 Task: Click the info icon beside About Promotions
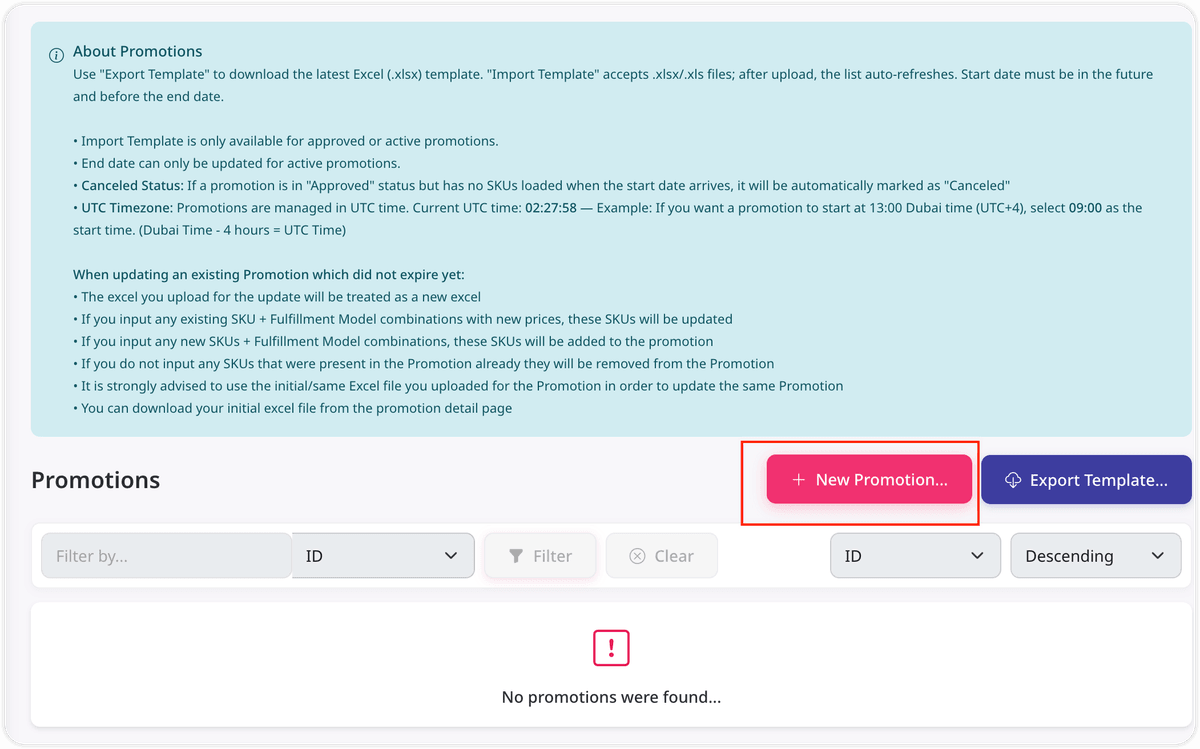57,56
